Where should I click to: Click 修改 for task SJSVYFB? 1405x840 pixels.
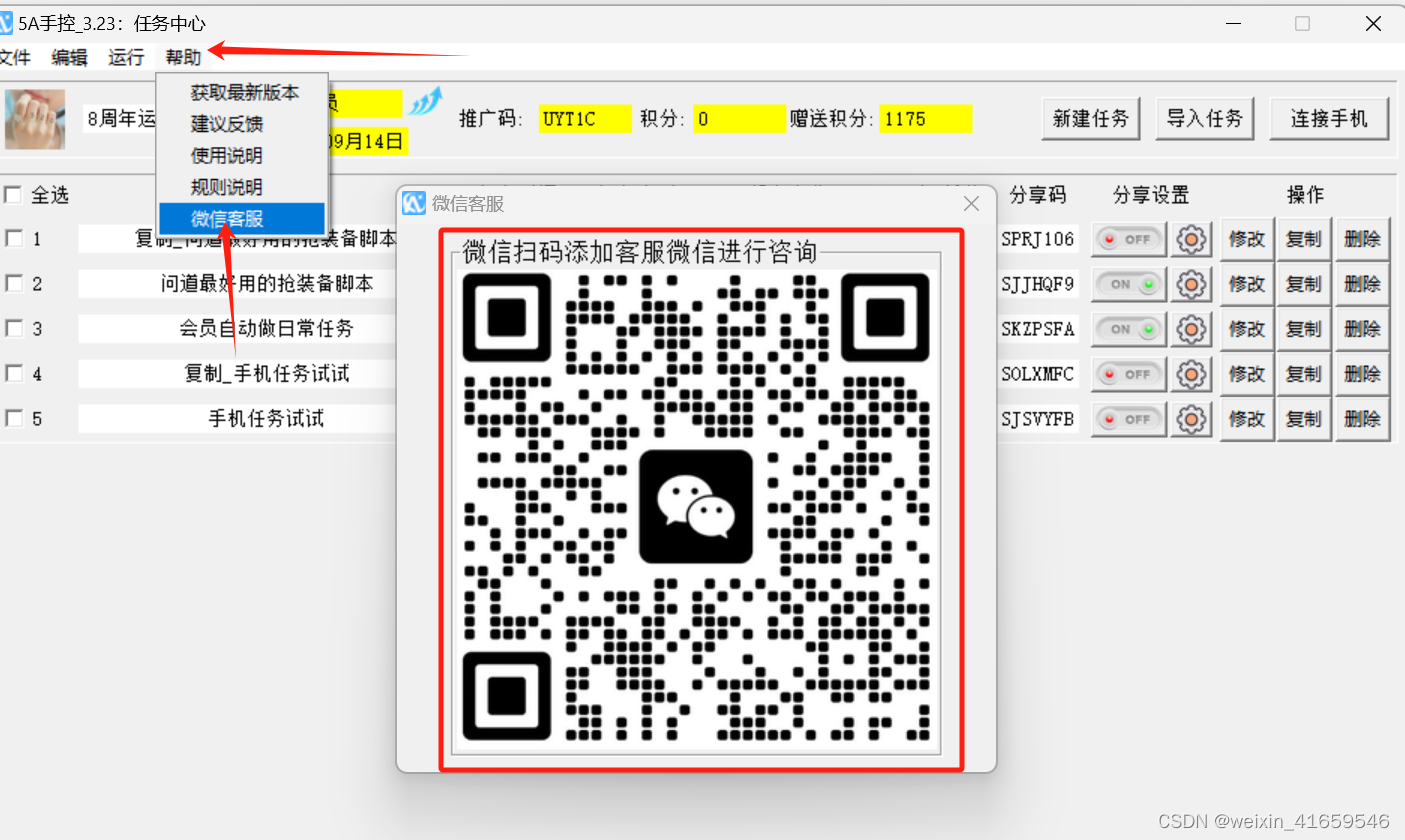(x=1247, y=420)
